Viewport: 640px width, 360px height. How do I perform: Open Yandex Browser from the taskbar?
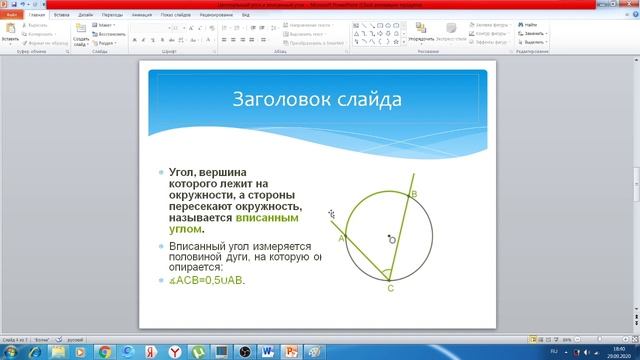coord(175,352)
